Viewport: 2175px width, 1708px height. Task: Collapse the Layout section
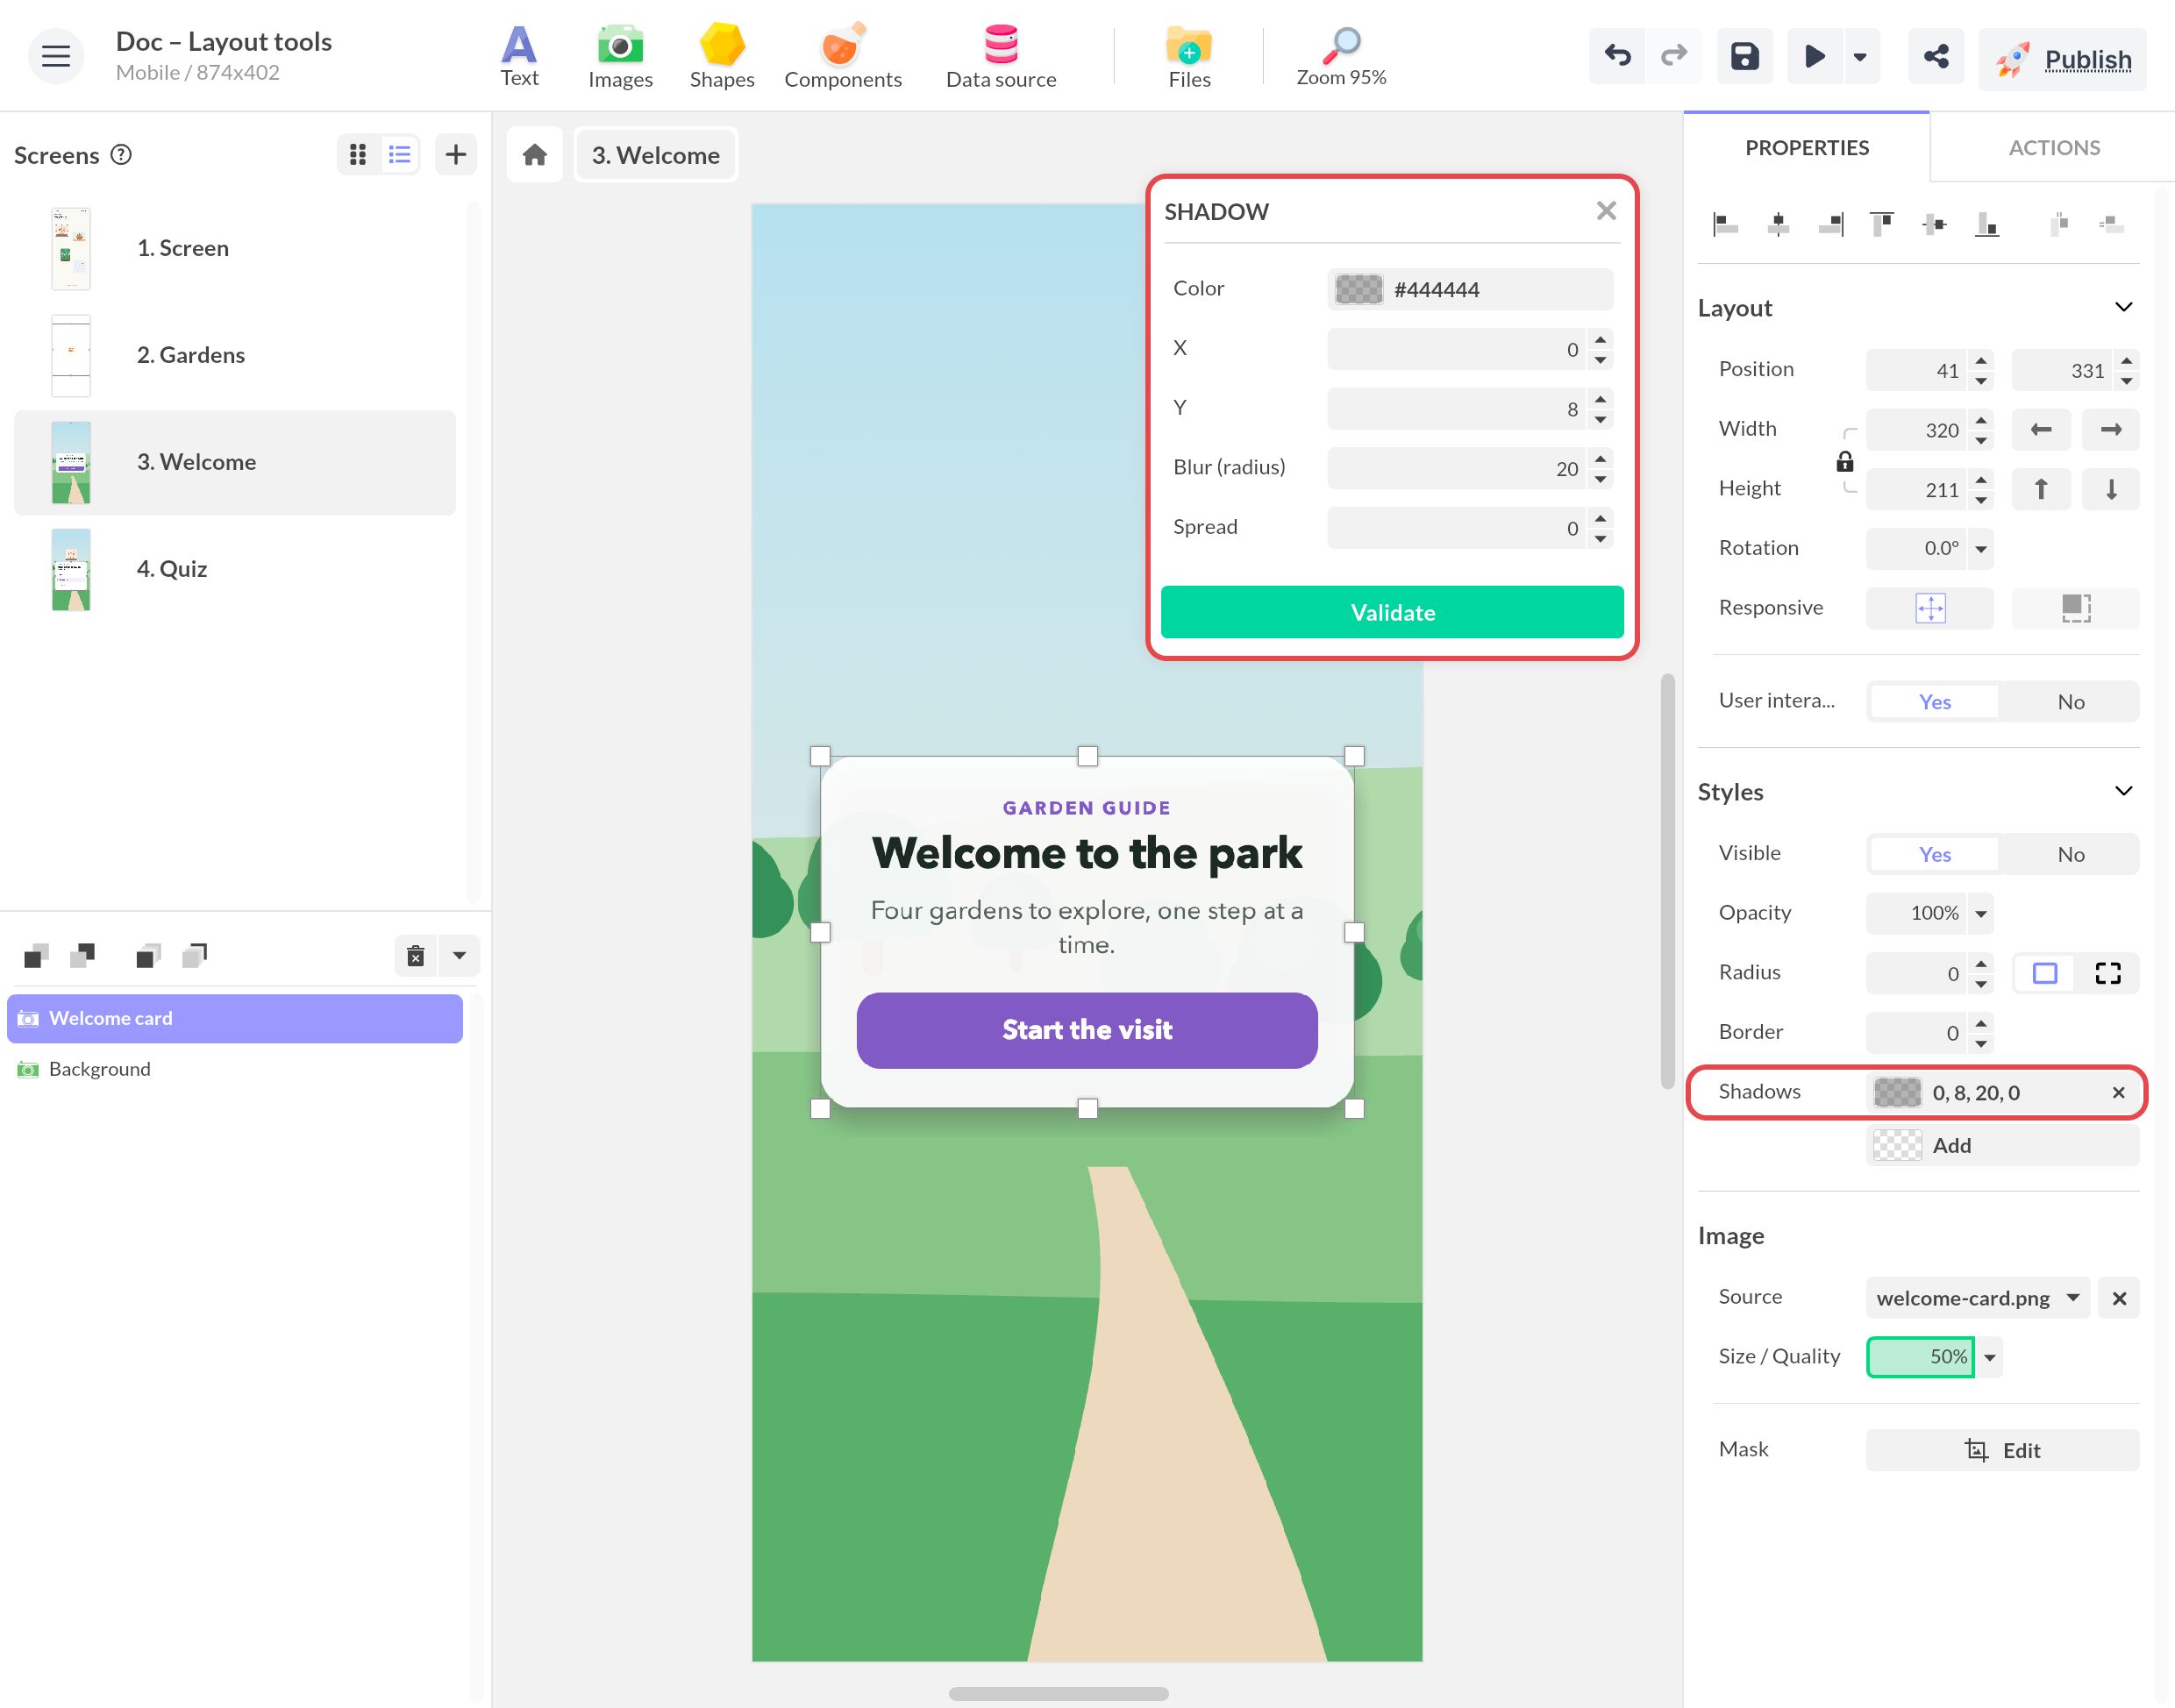[x=2123, y=307]
